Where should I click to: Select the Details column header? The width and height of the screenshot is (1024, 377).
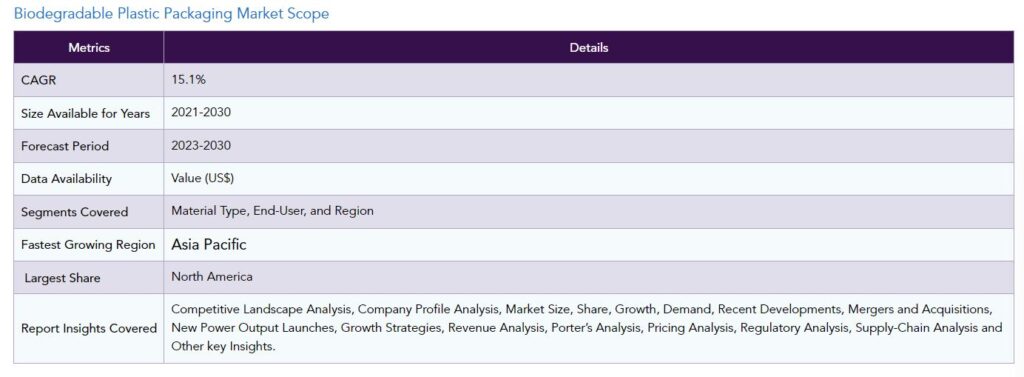coord(588,48)
